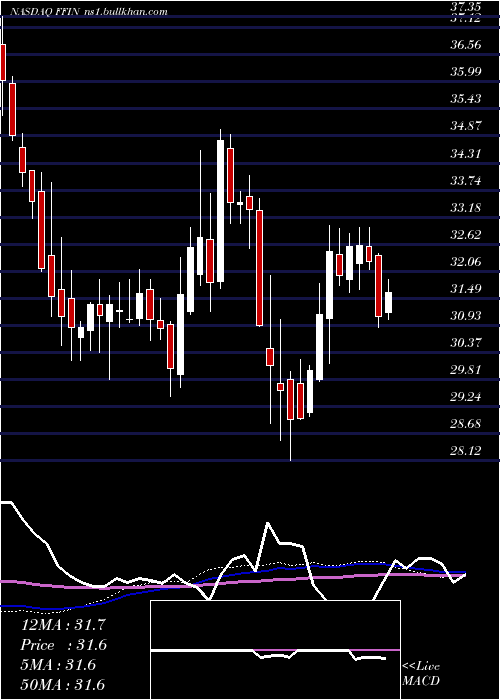Image resolution: width=500 pixels, height=700 pixels.
Task: Click the 34.31 price axis label
Action: coord(466,153)
